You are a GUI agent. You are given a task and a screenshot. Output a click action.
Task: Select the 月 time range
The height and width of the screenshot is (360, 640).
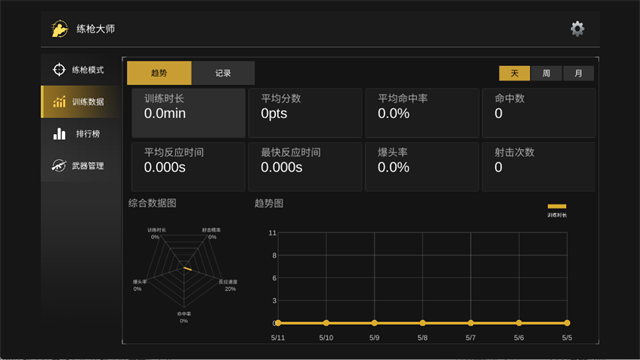(578, 73)
